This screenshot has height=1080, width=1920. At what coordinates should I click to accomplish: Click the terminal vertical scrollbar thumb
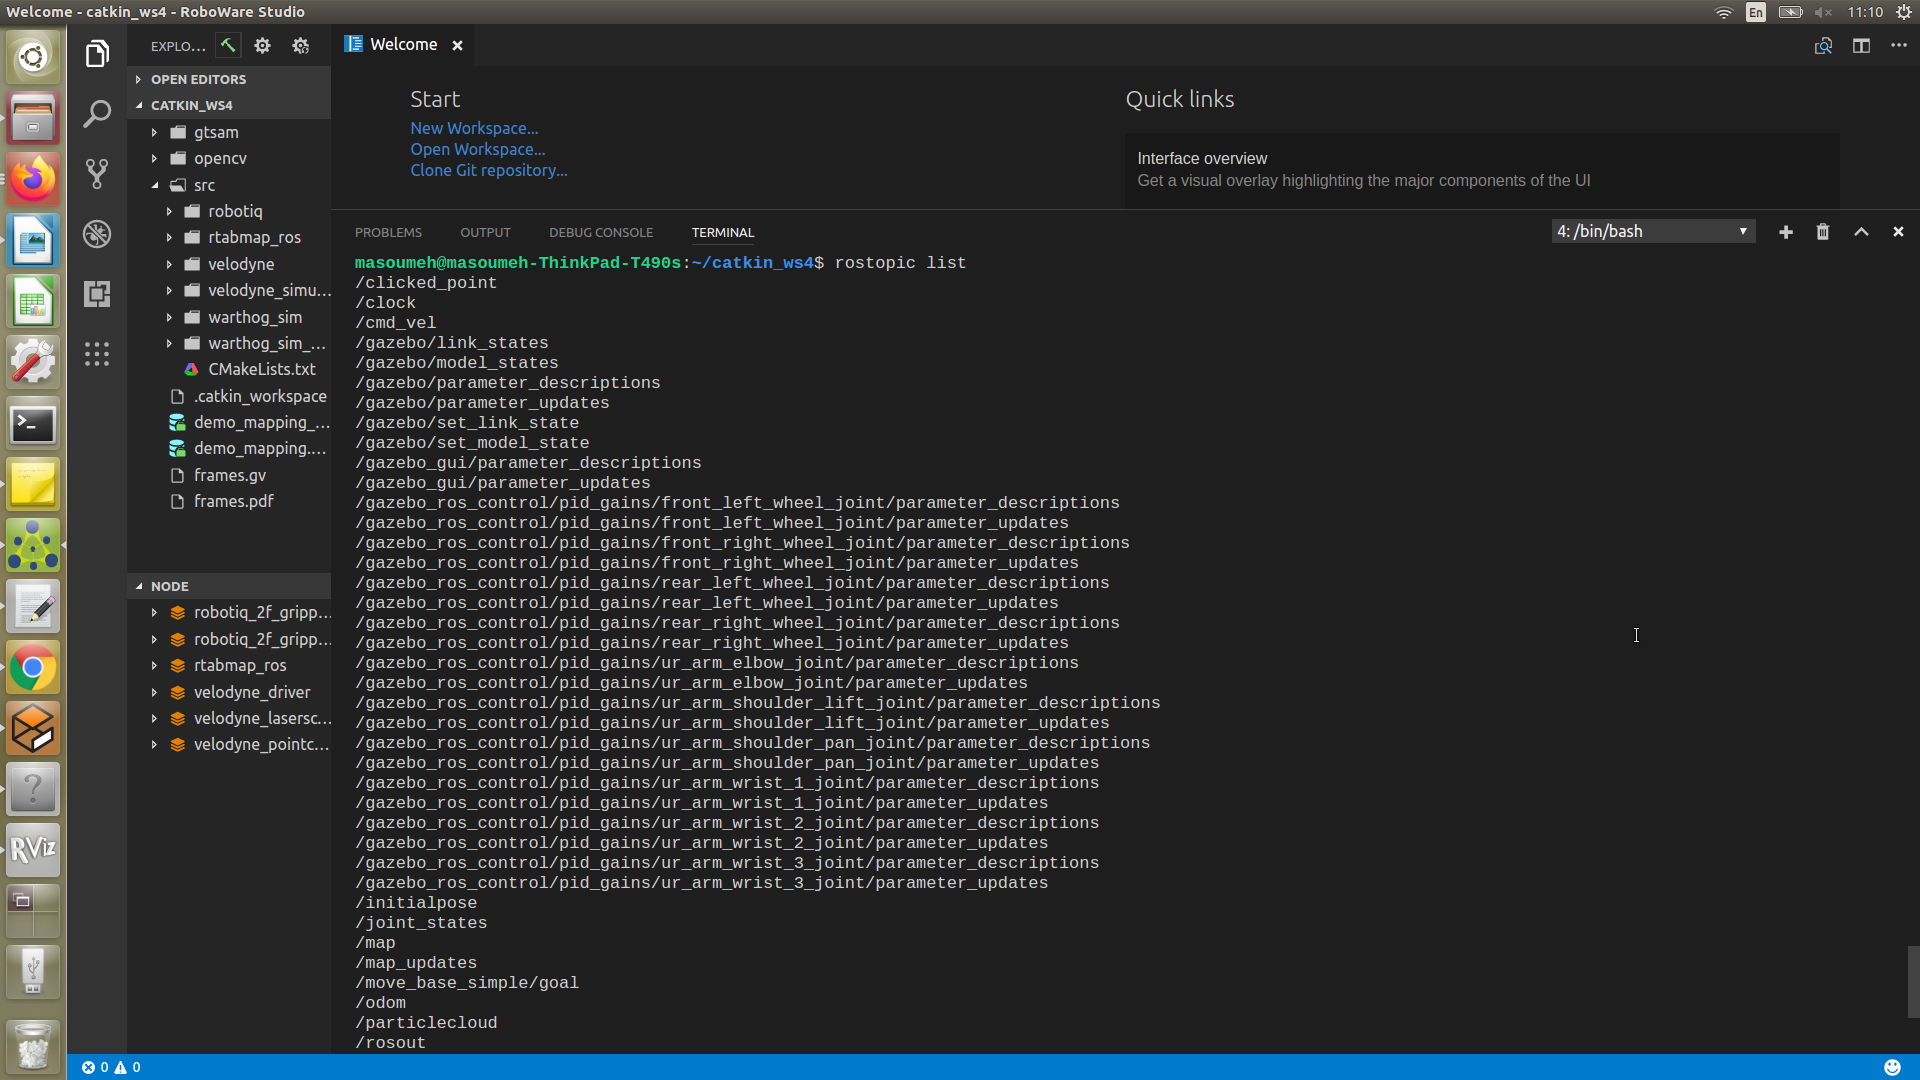point(1912,982)
